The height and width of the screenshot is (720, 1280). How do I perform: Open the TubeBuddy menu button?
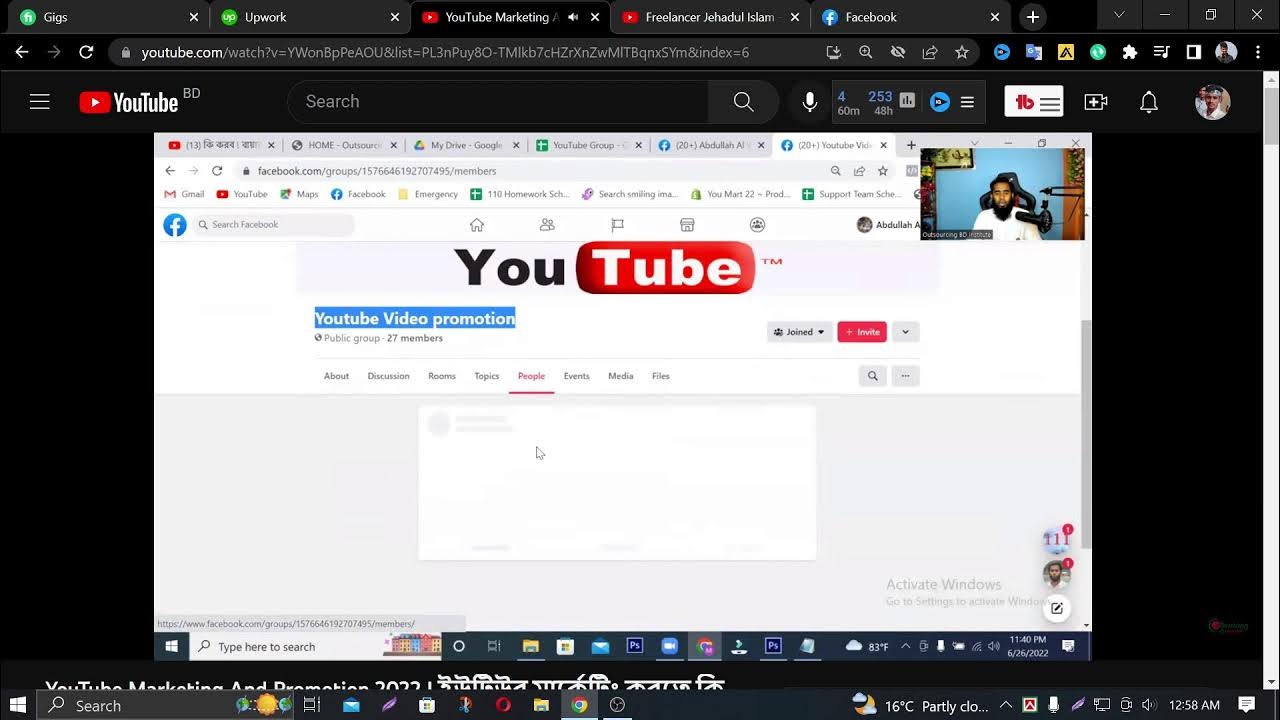pyautogui.click(x=1034, y=101)
